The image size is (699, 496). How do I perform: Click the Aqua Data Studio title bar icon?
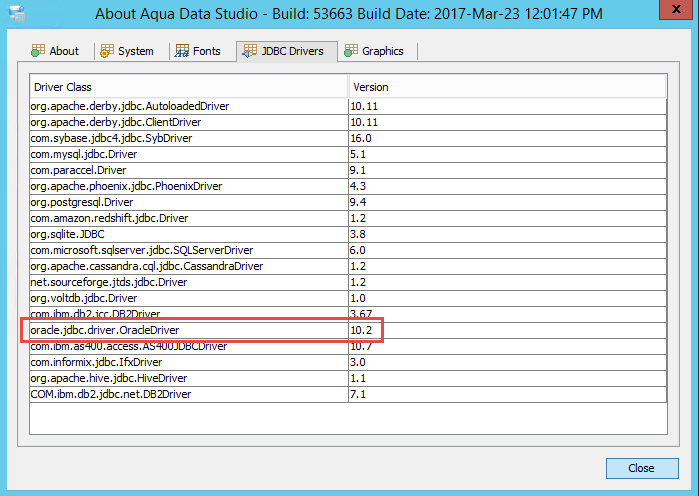[17, 13]
